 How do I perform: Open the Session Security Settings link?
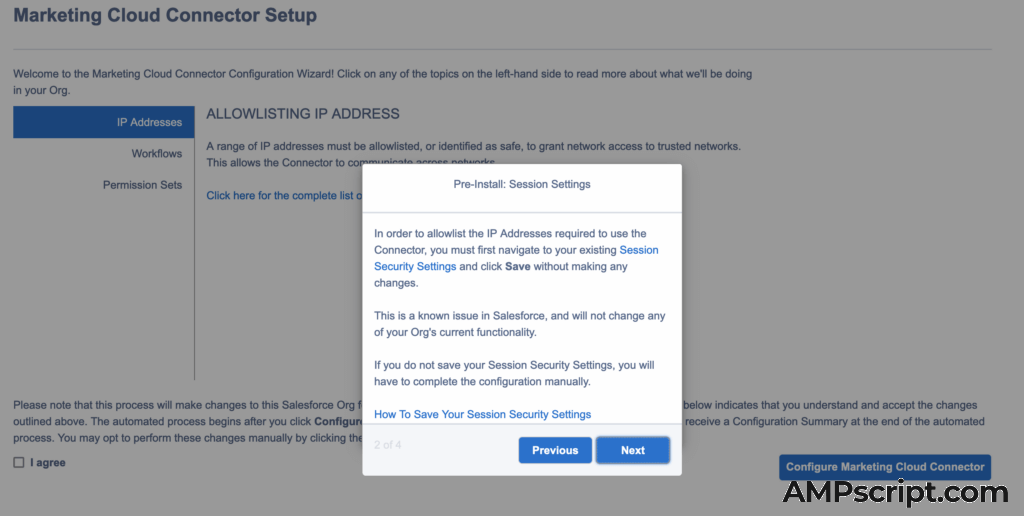pos(638,250)
